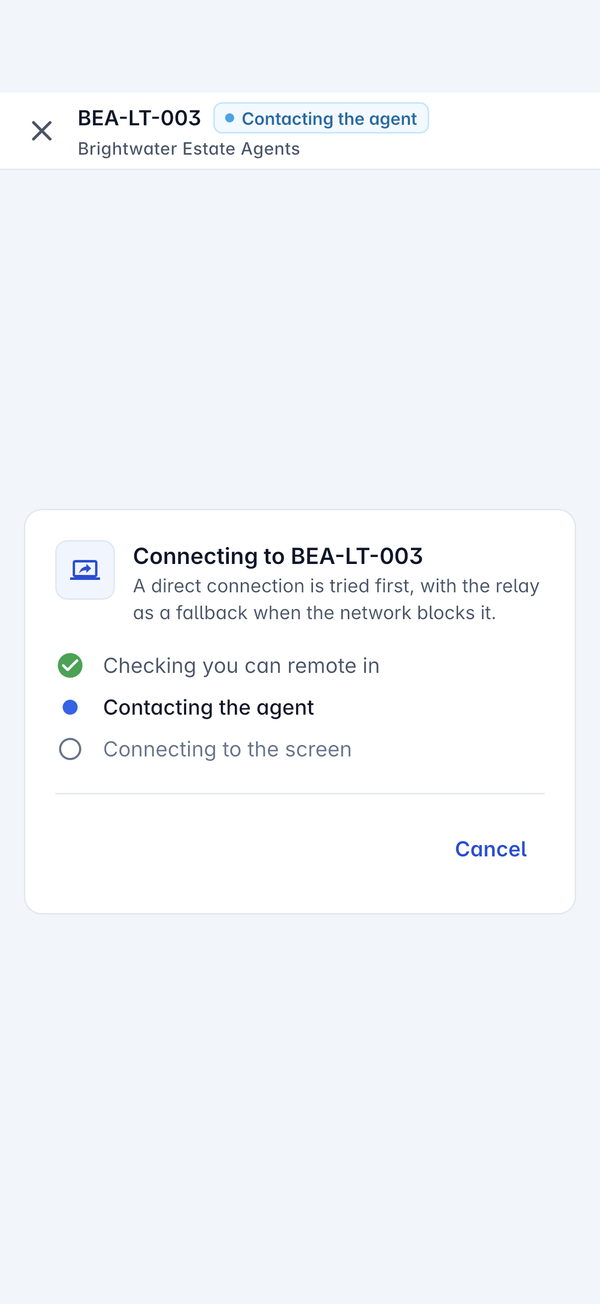
Task: Select the Connecting to the screen step label
Action: tap(227, 749)
